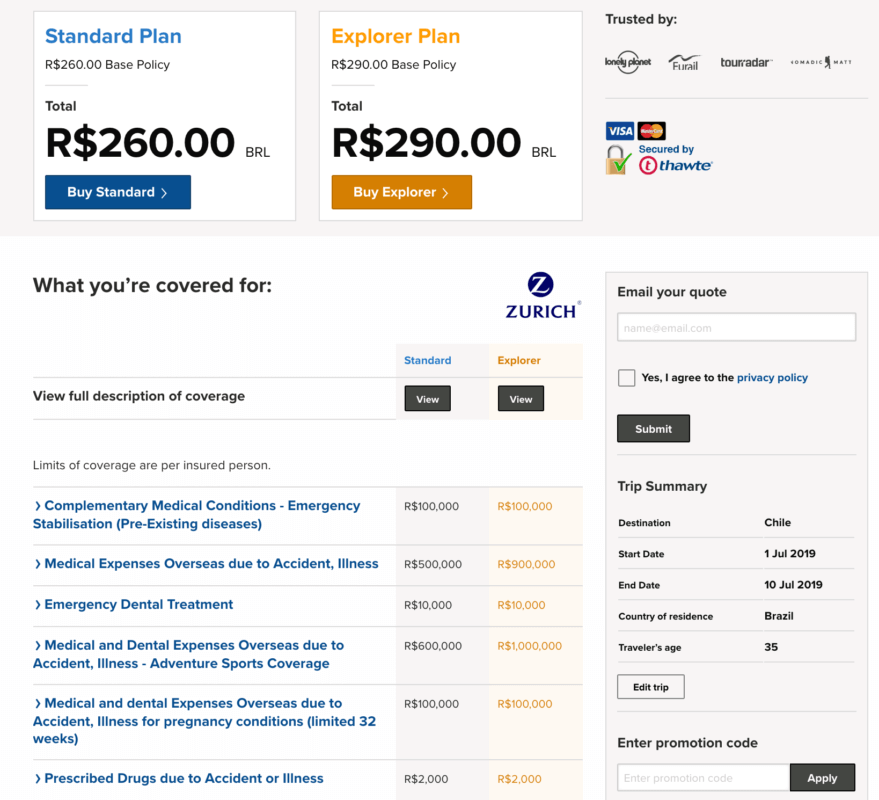Buy the Explorer plan
The width and height of the screenshot is (879, 800).
(x=401, y=192)
